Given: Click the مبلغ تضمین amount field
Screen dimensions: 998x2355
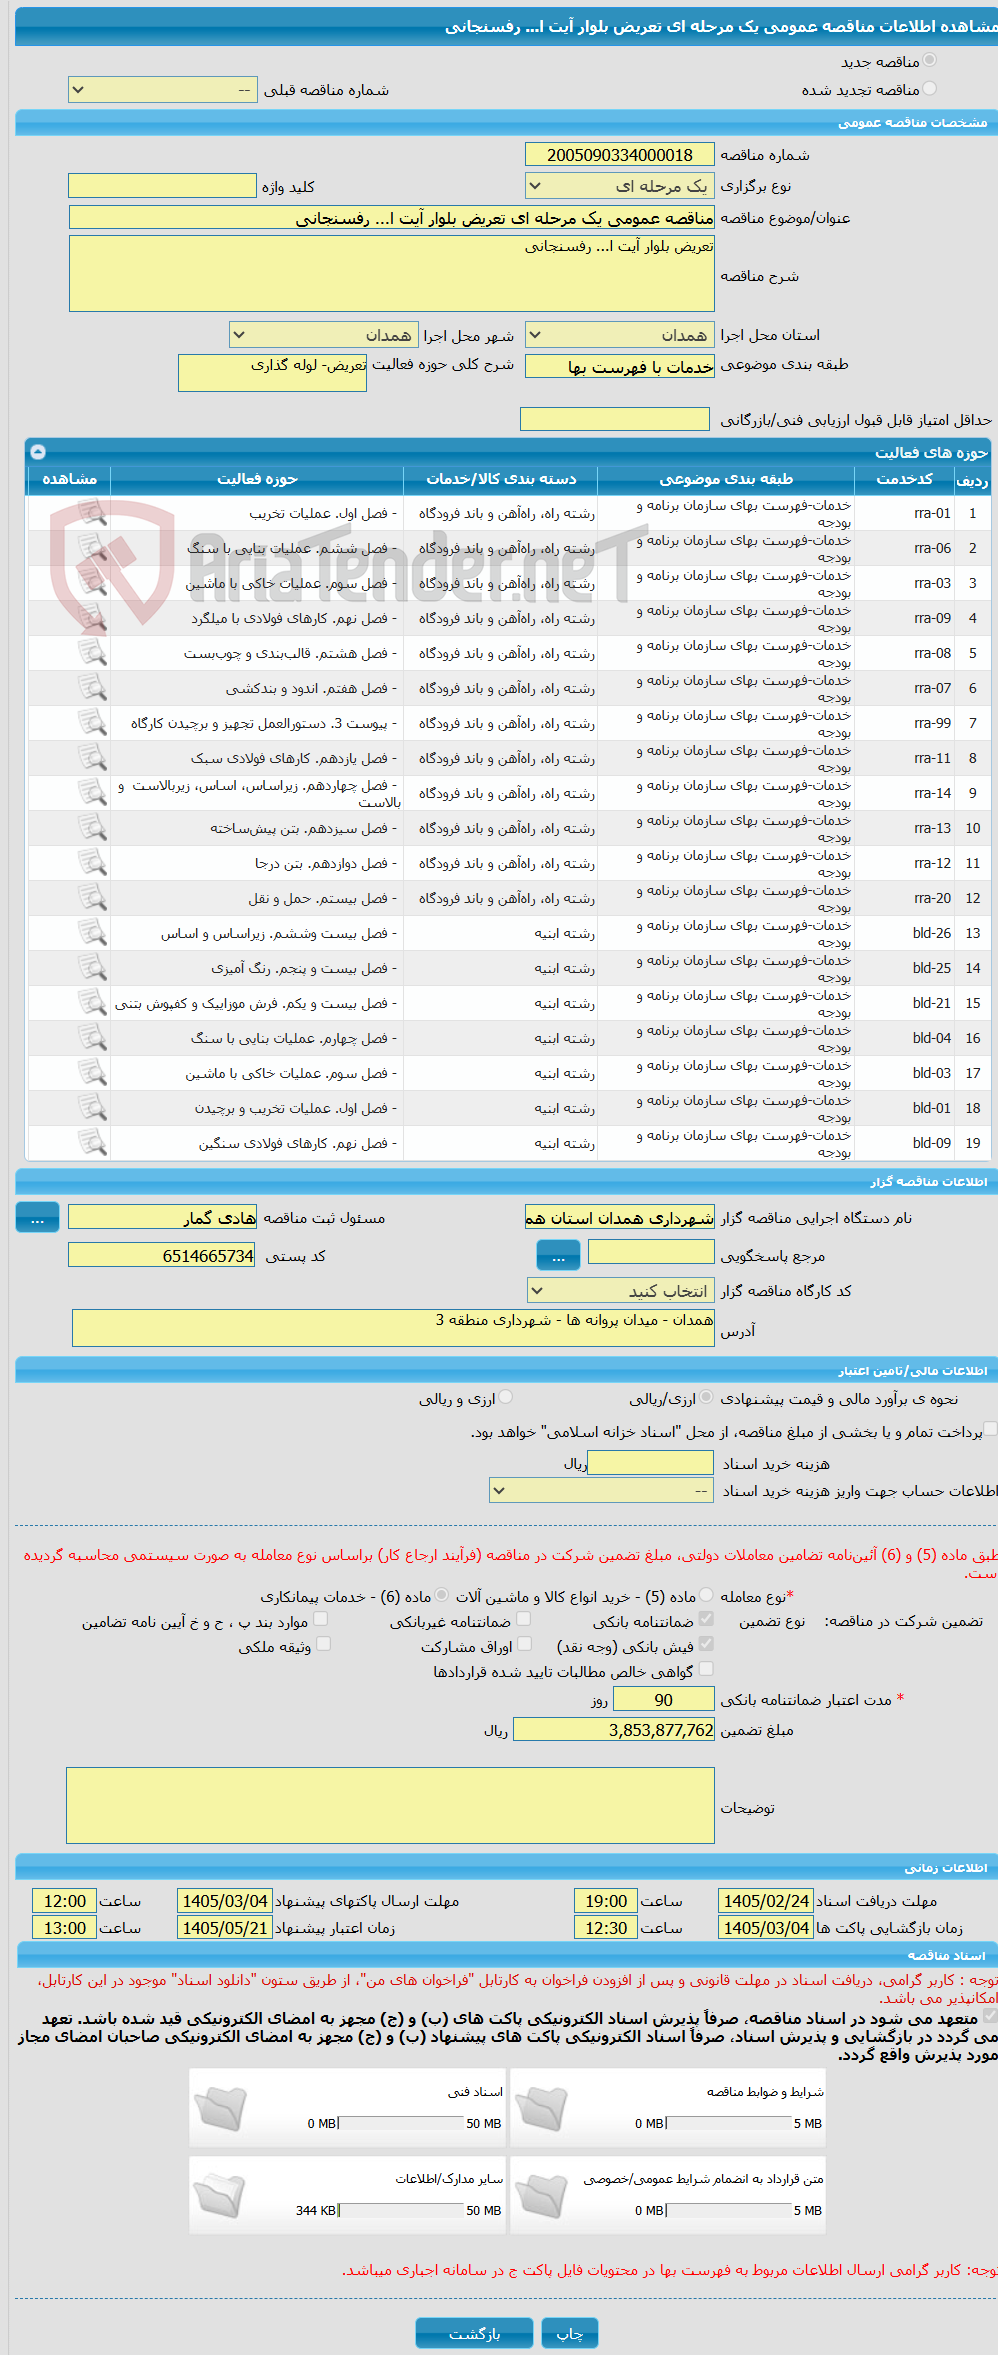Looking at the screenshot, I should click(614, 1730).
